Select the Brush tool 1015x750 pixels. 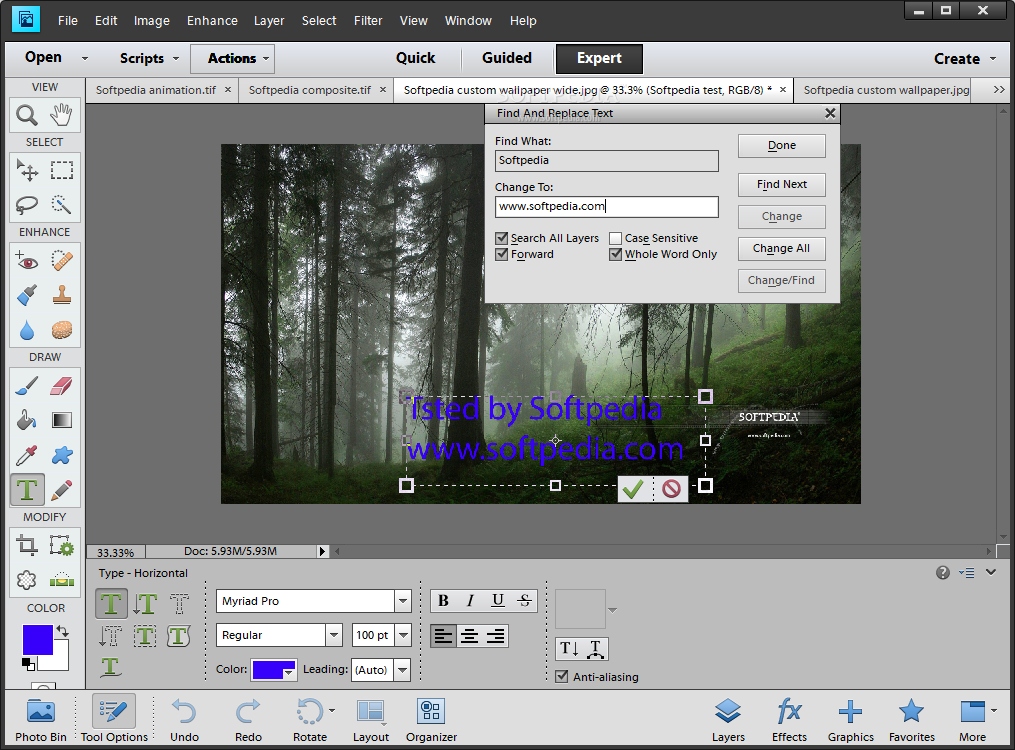[x=27, y=386]
